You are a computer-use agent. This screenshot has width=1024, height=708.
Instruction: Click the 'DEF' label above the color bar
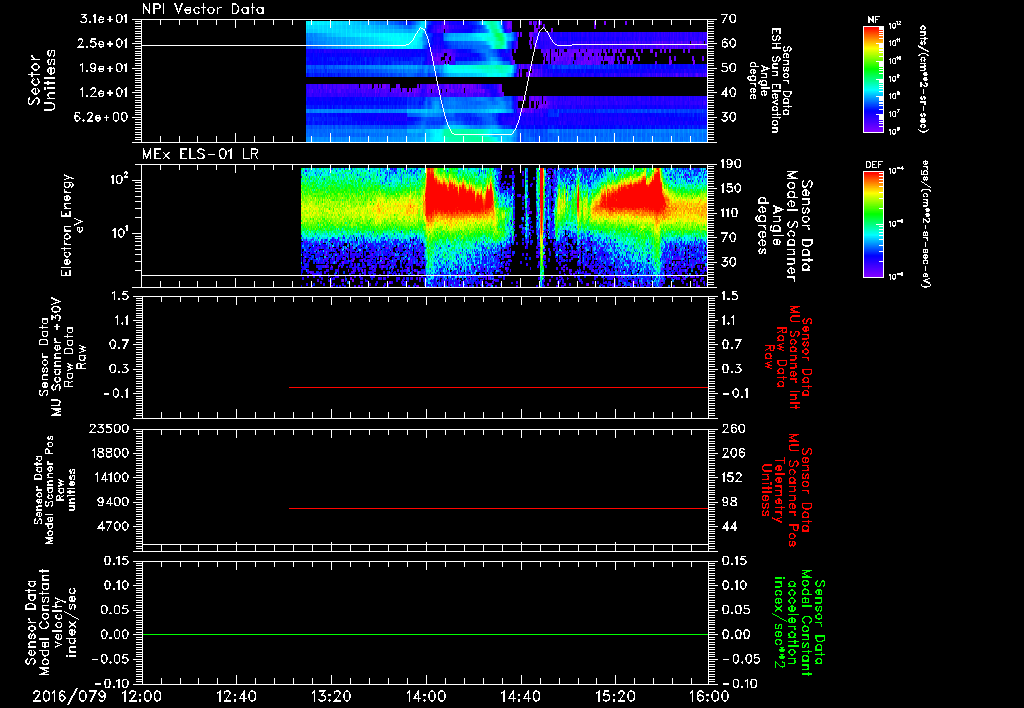coord(873,165)
